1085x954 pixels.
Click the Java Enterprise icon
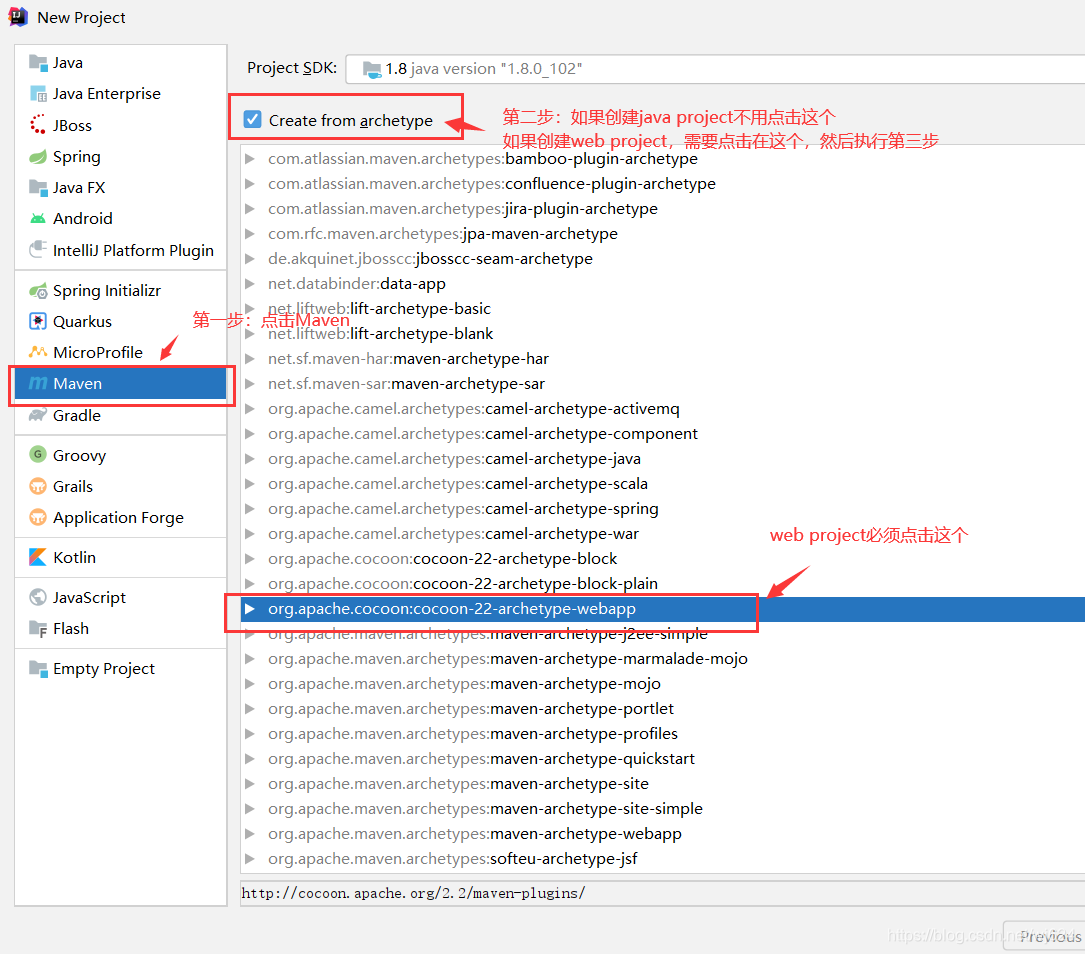click(x=38, y=93)
